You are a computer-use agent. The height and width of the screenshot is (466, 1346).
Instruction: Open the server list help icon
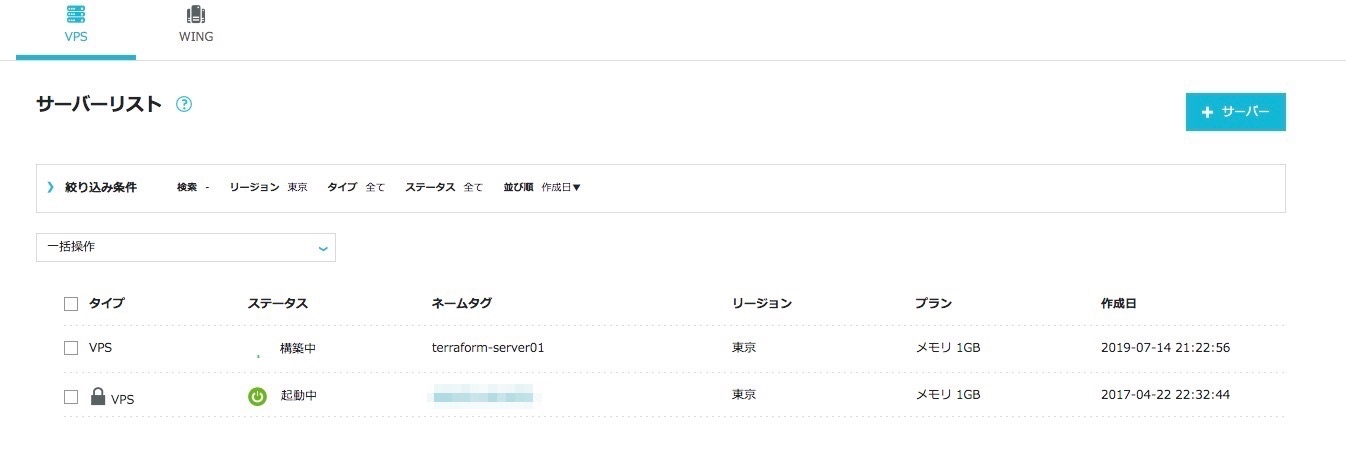(184, 104)
